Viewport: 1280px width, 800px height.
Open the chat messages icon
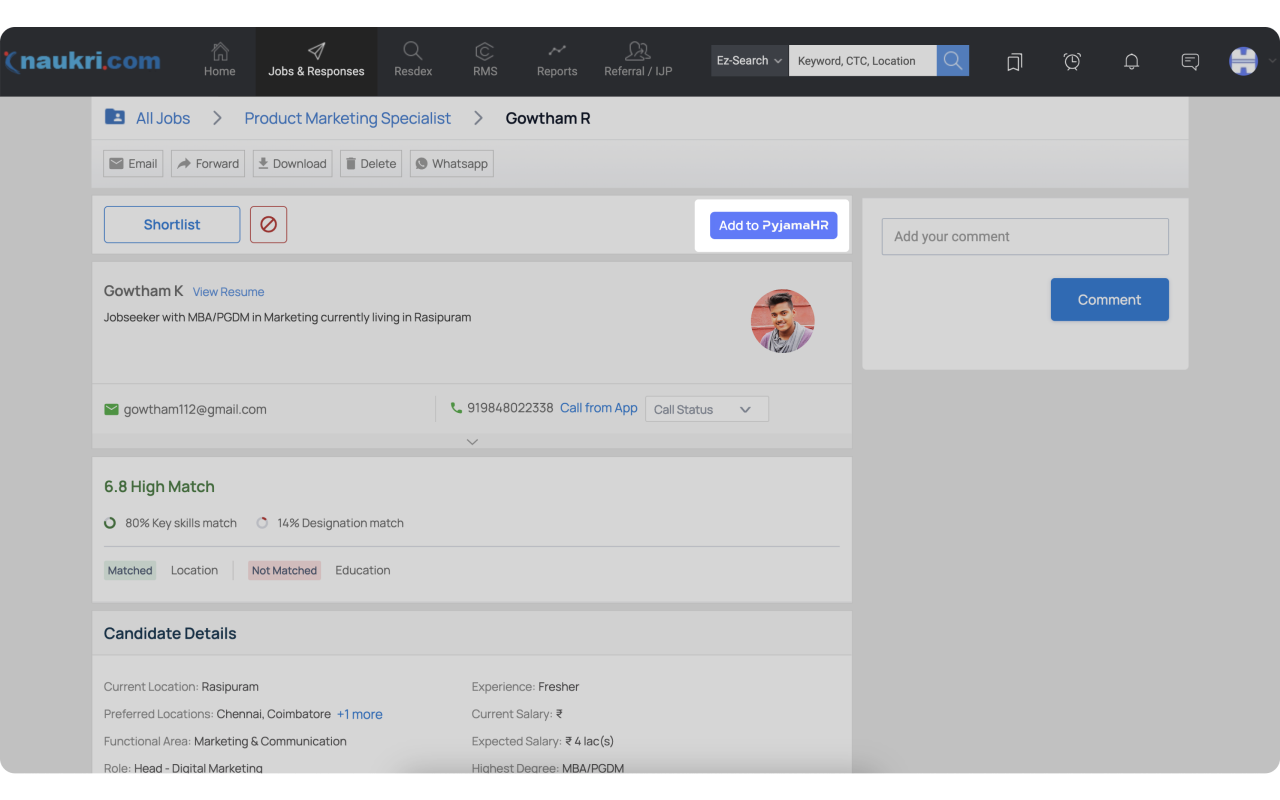point(1190,61)
